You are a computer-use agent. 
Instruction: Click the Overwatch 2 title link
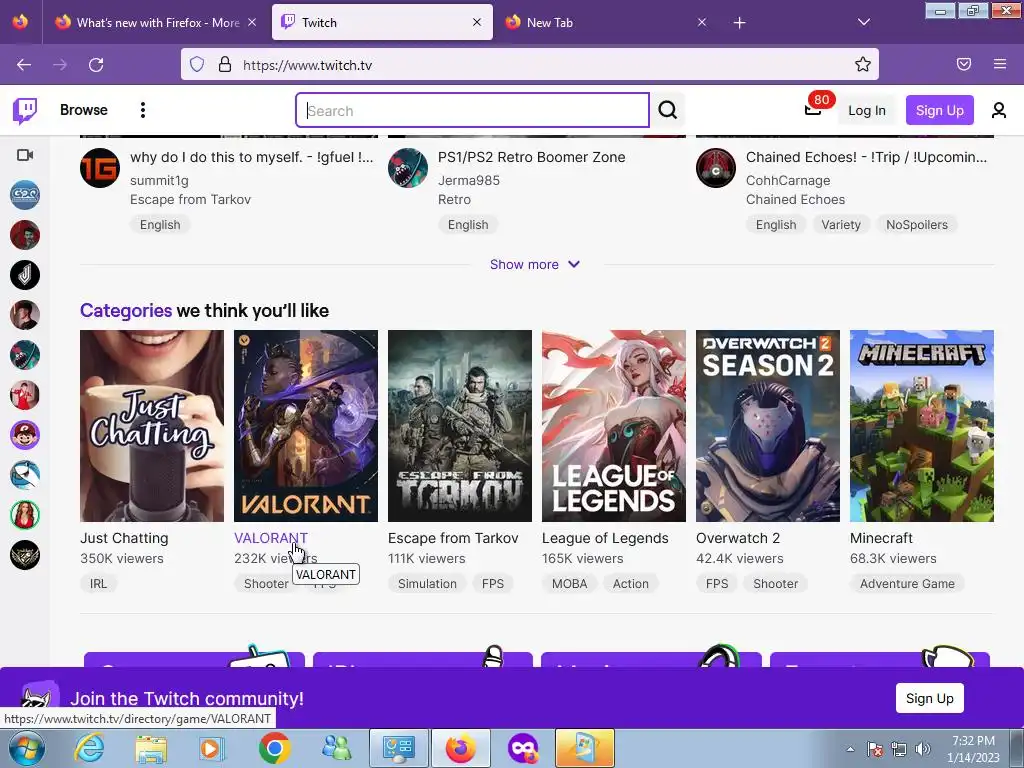coord(738,538)
